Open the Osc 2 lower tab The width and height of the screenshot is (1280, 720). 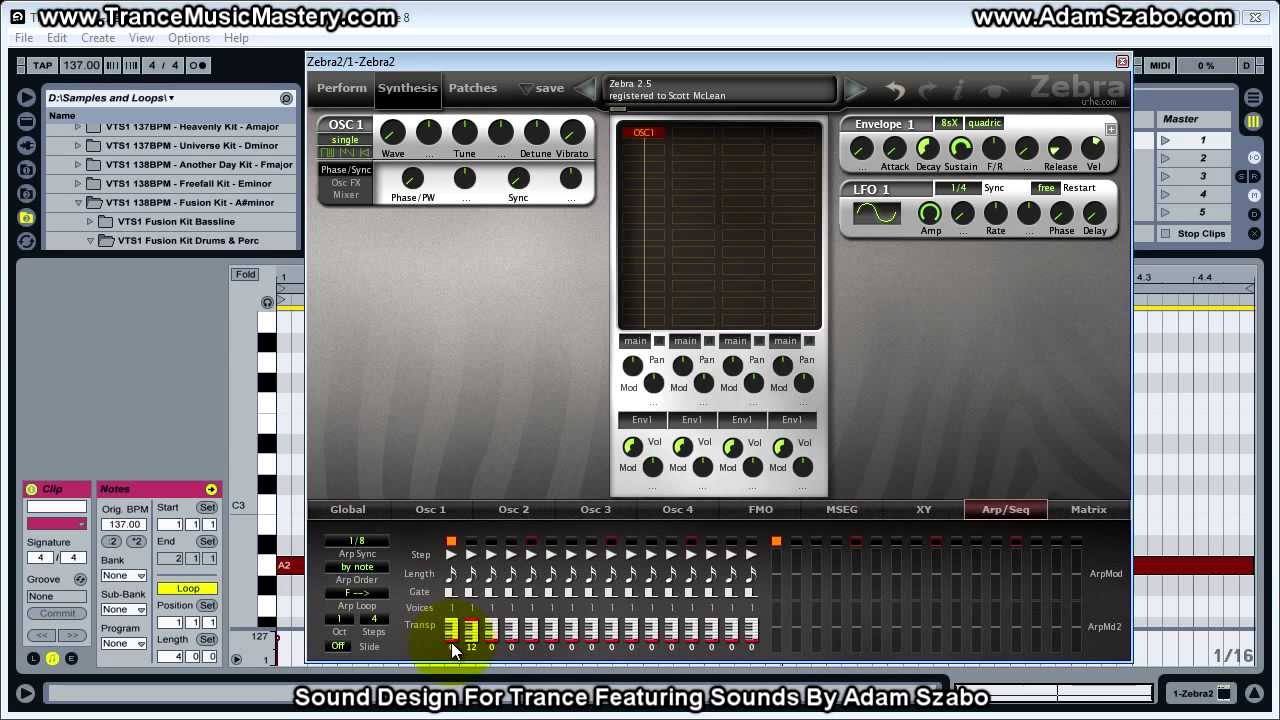click(x=514, y=510)
